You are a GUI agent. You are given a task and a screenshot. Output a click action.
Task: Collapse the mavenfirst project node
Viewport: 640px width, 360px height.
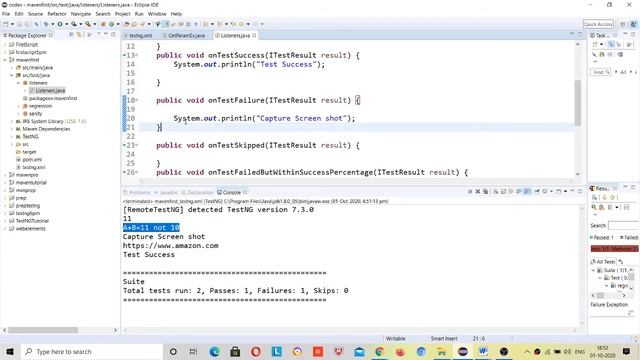click(5, 60)
